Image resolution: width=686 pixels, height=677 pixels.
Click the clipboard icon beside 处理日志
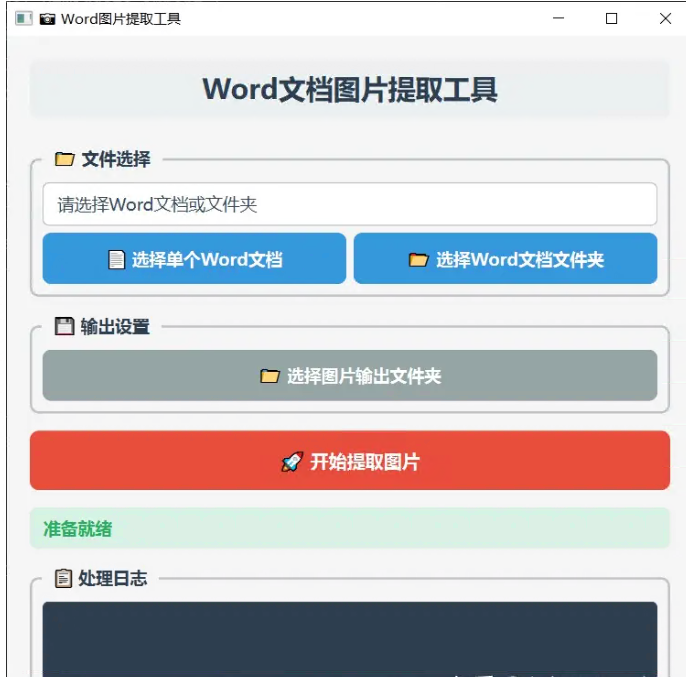(64, 578)
